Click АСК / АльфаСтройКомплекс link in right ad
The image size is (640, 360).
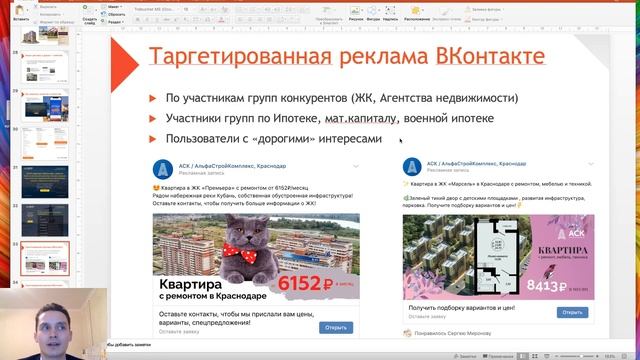click(x=476, y=163)
